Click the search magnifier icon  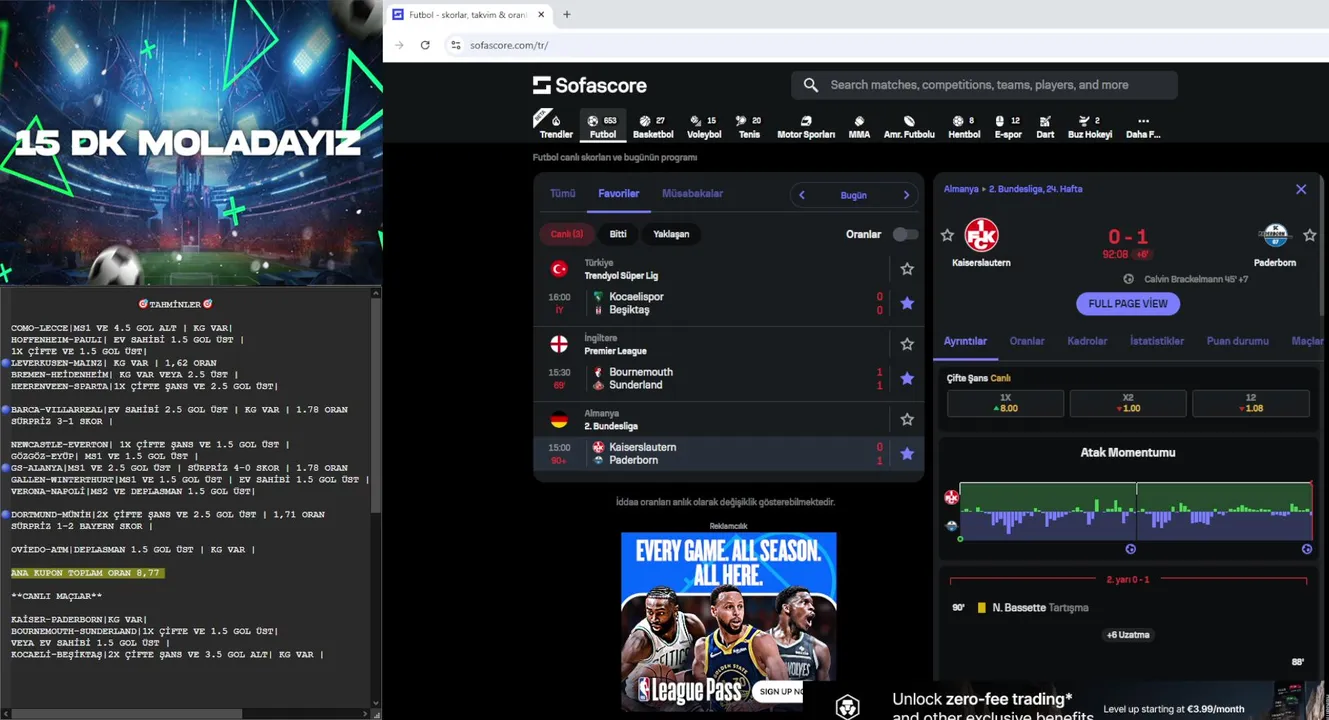point(811,85)
